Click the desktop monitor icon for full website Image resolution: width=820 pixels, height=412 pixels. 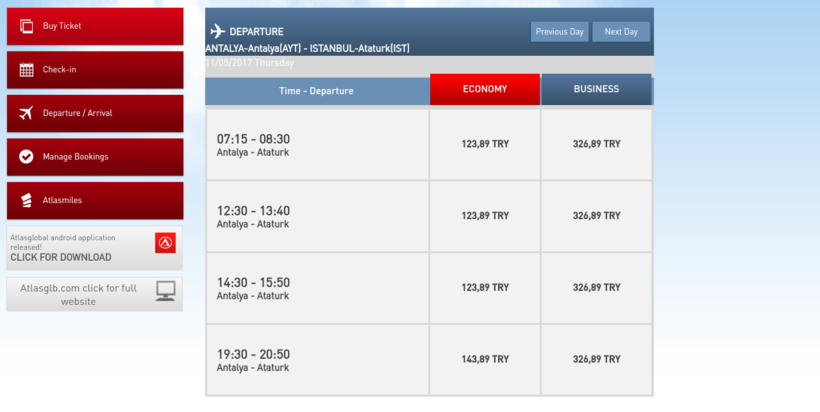[x=165, y=291]
